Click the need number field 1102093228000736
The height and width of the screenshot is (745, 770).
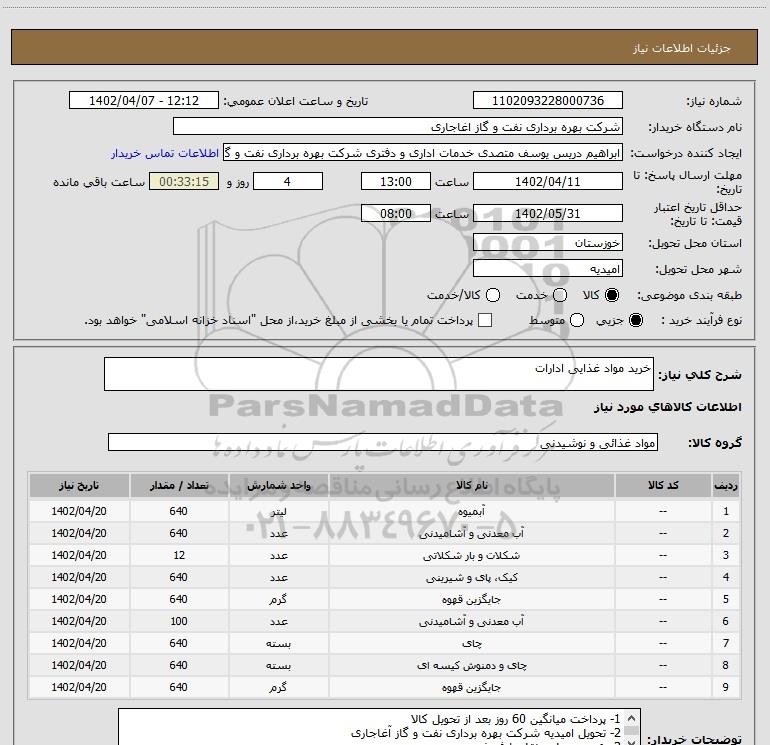[548, 100]
